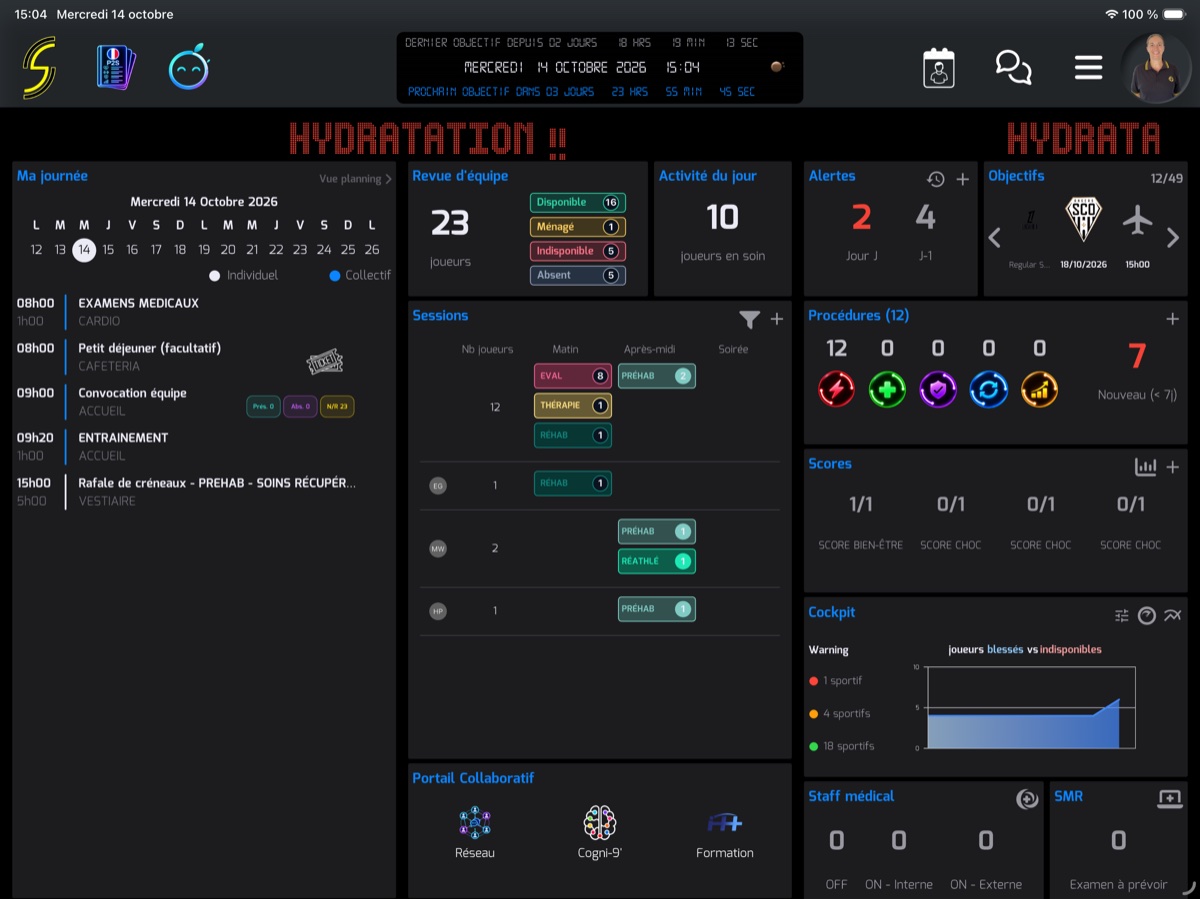Viewport: 1200px width, 899px height.
Task: Select day 26 in calendar
Action: pos(372,250)
